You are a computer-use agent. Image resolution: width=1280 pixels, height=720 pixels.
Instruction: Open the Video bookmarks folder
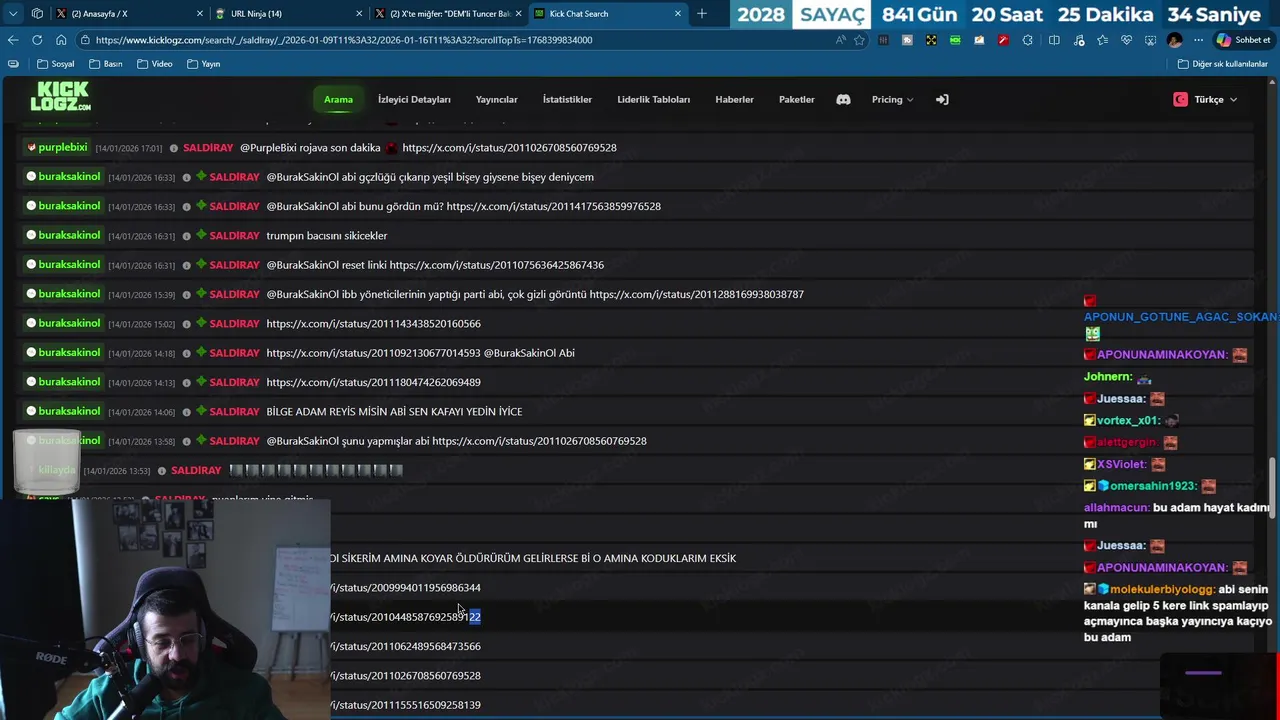[x=155, y=64]
